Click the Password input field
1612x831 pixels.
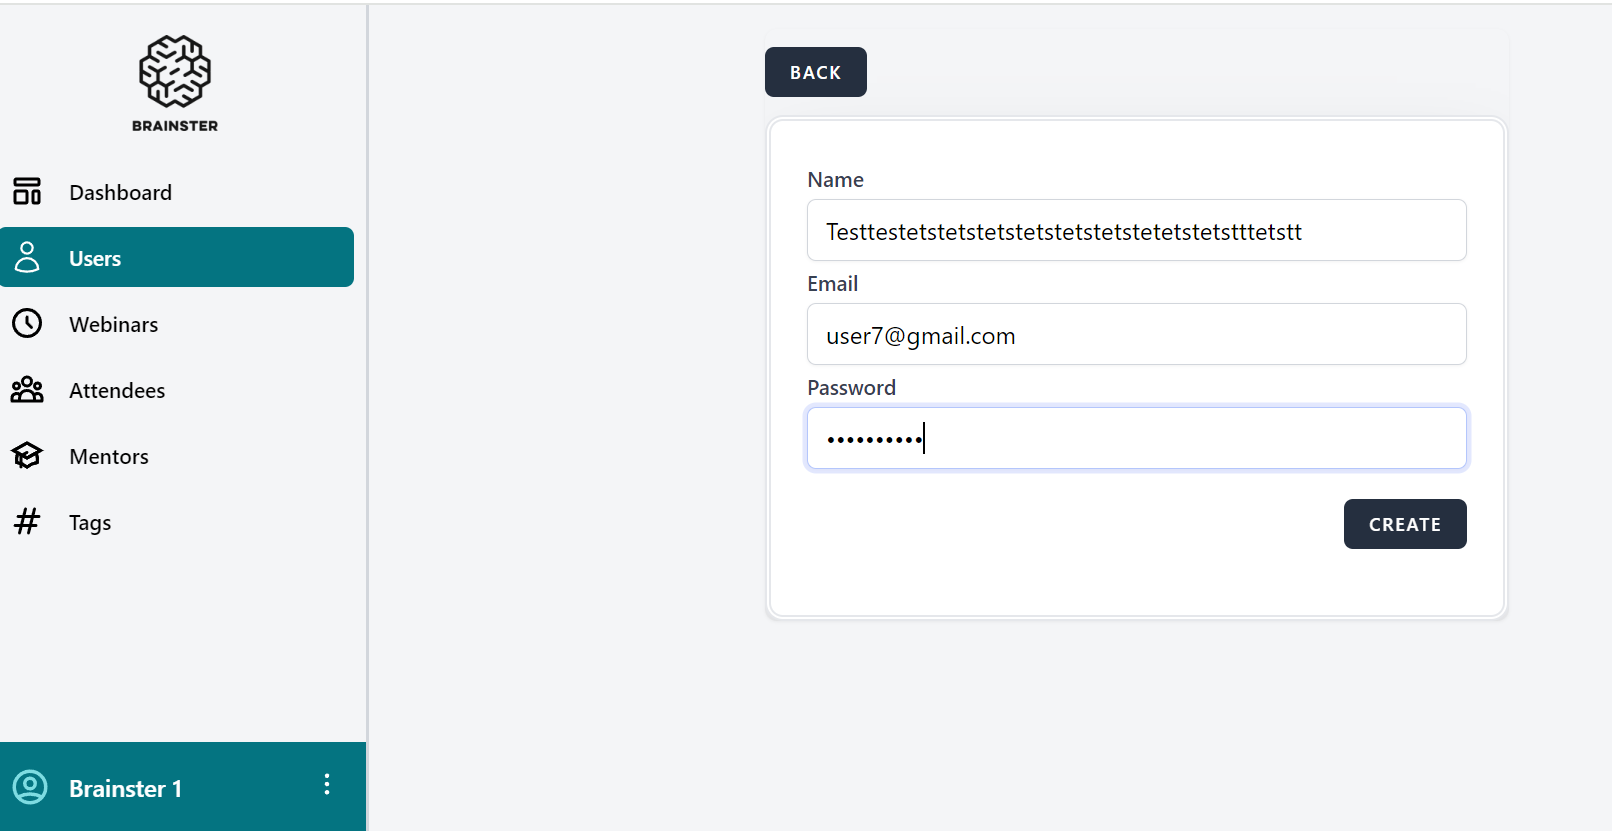(1136, 438)
